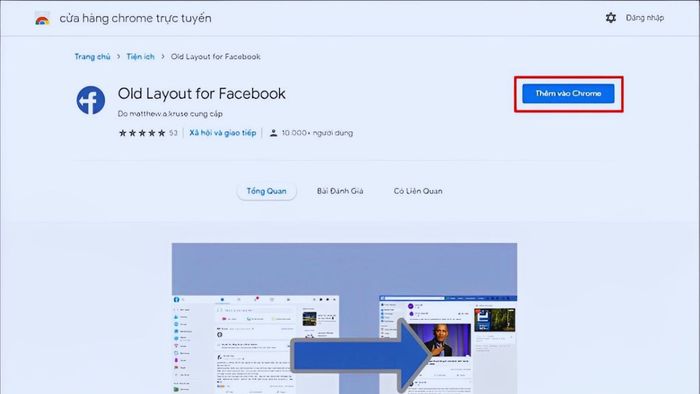Click the Chrome Web Store rainbow logo
This screenshot has height=394, width=700.
pos(42,19)
